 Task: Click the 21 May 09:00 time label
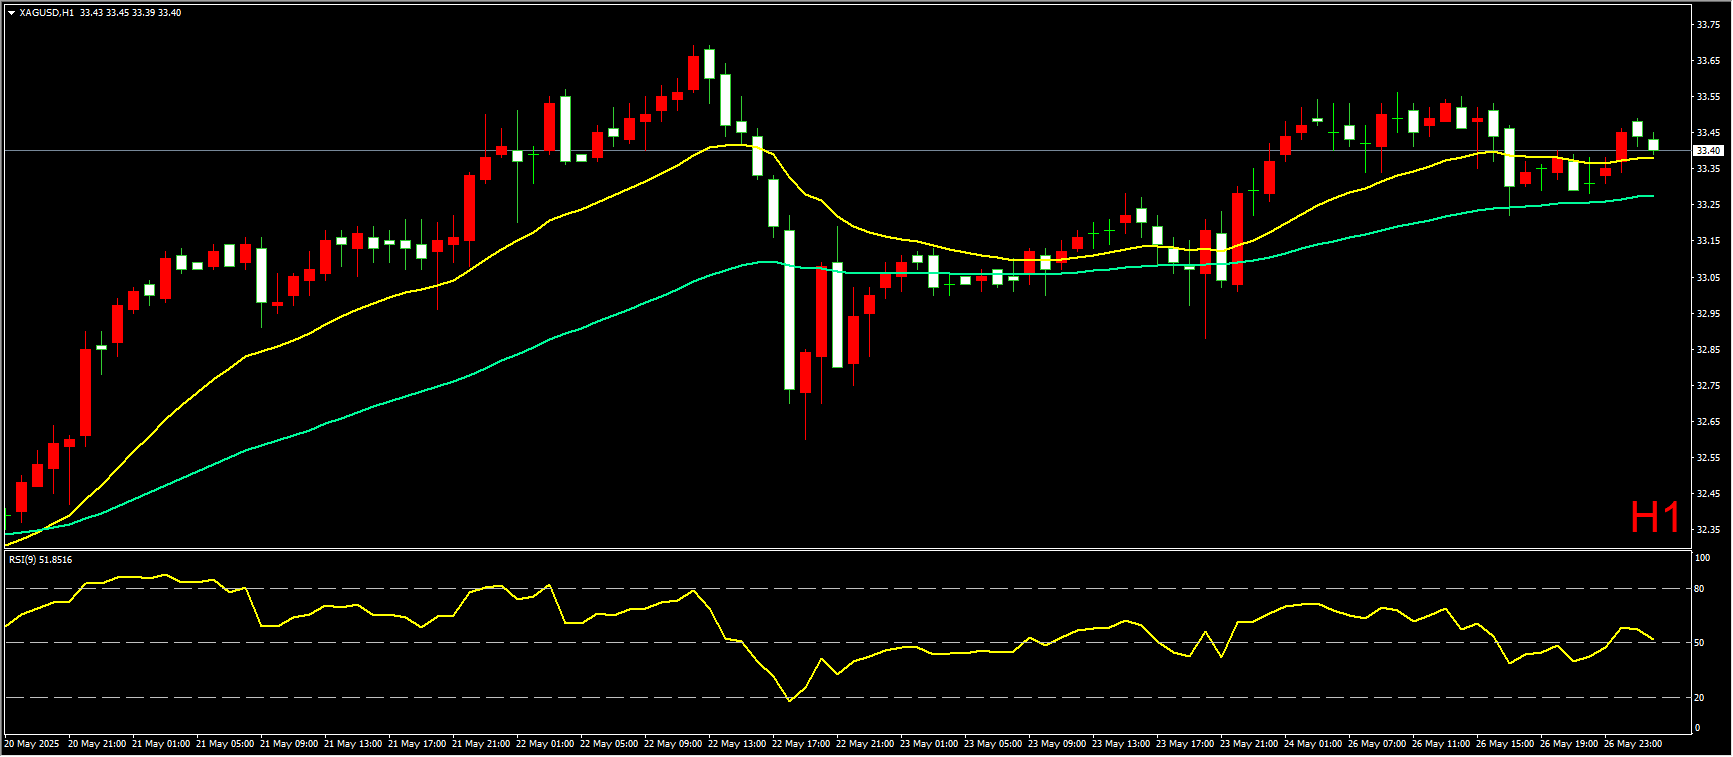click(x=289, y=744)
